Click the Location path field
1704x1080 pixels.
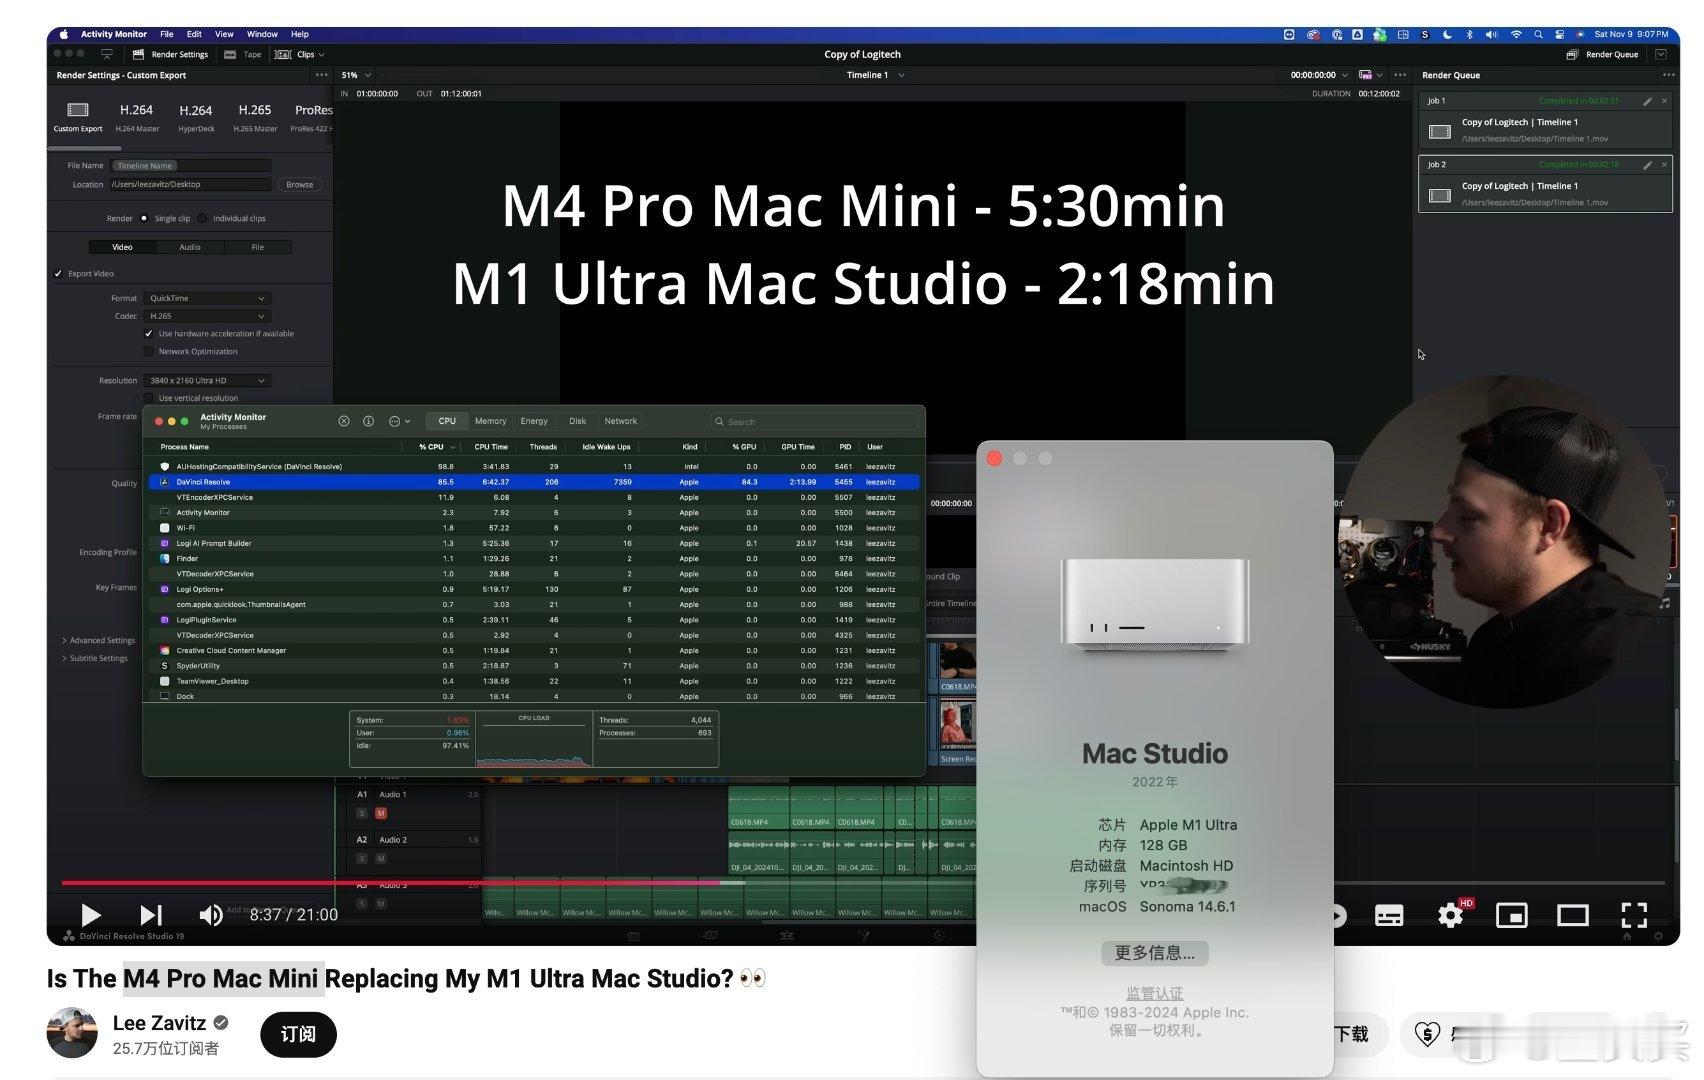pos(190,184)
